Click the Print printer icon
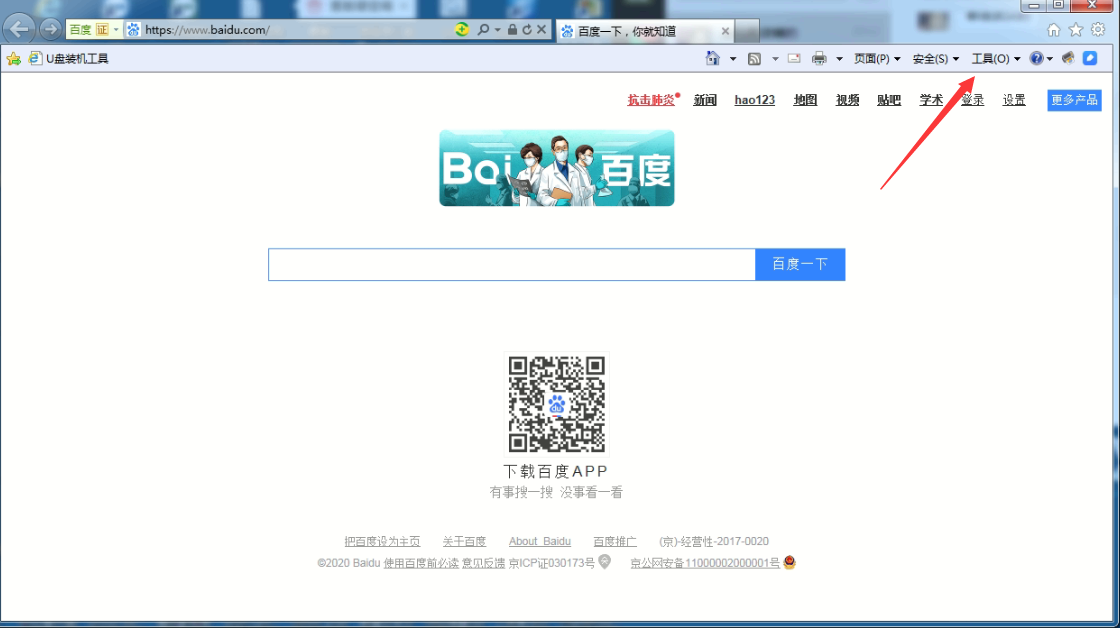The width and height of the screenshot is (1120, 628). [x=819, y=59]
